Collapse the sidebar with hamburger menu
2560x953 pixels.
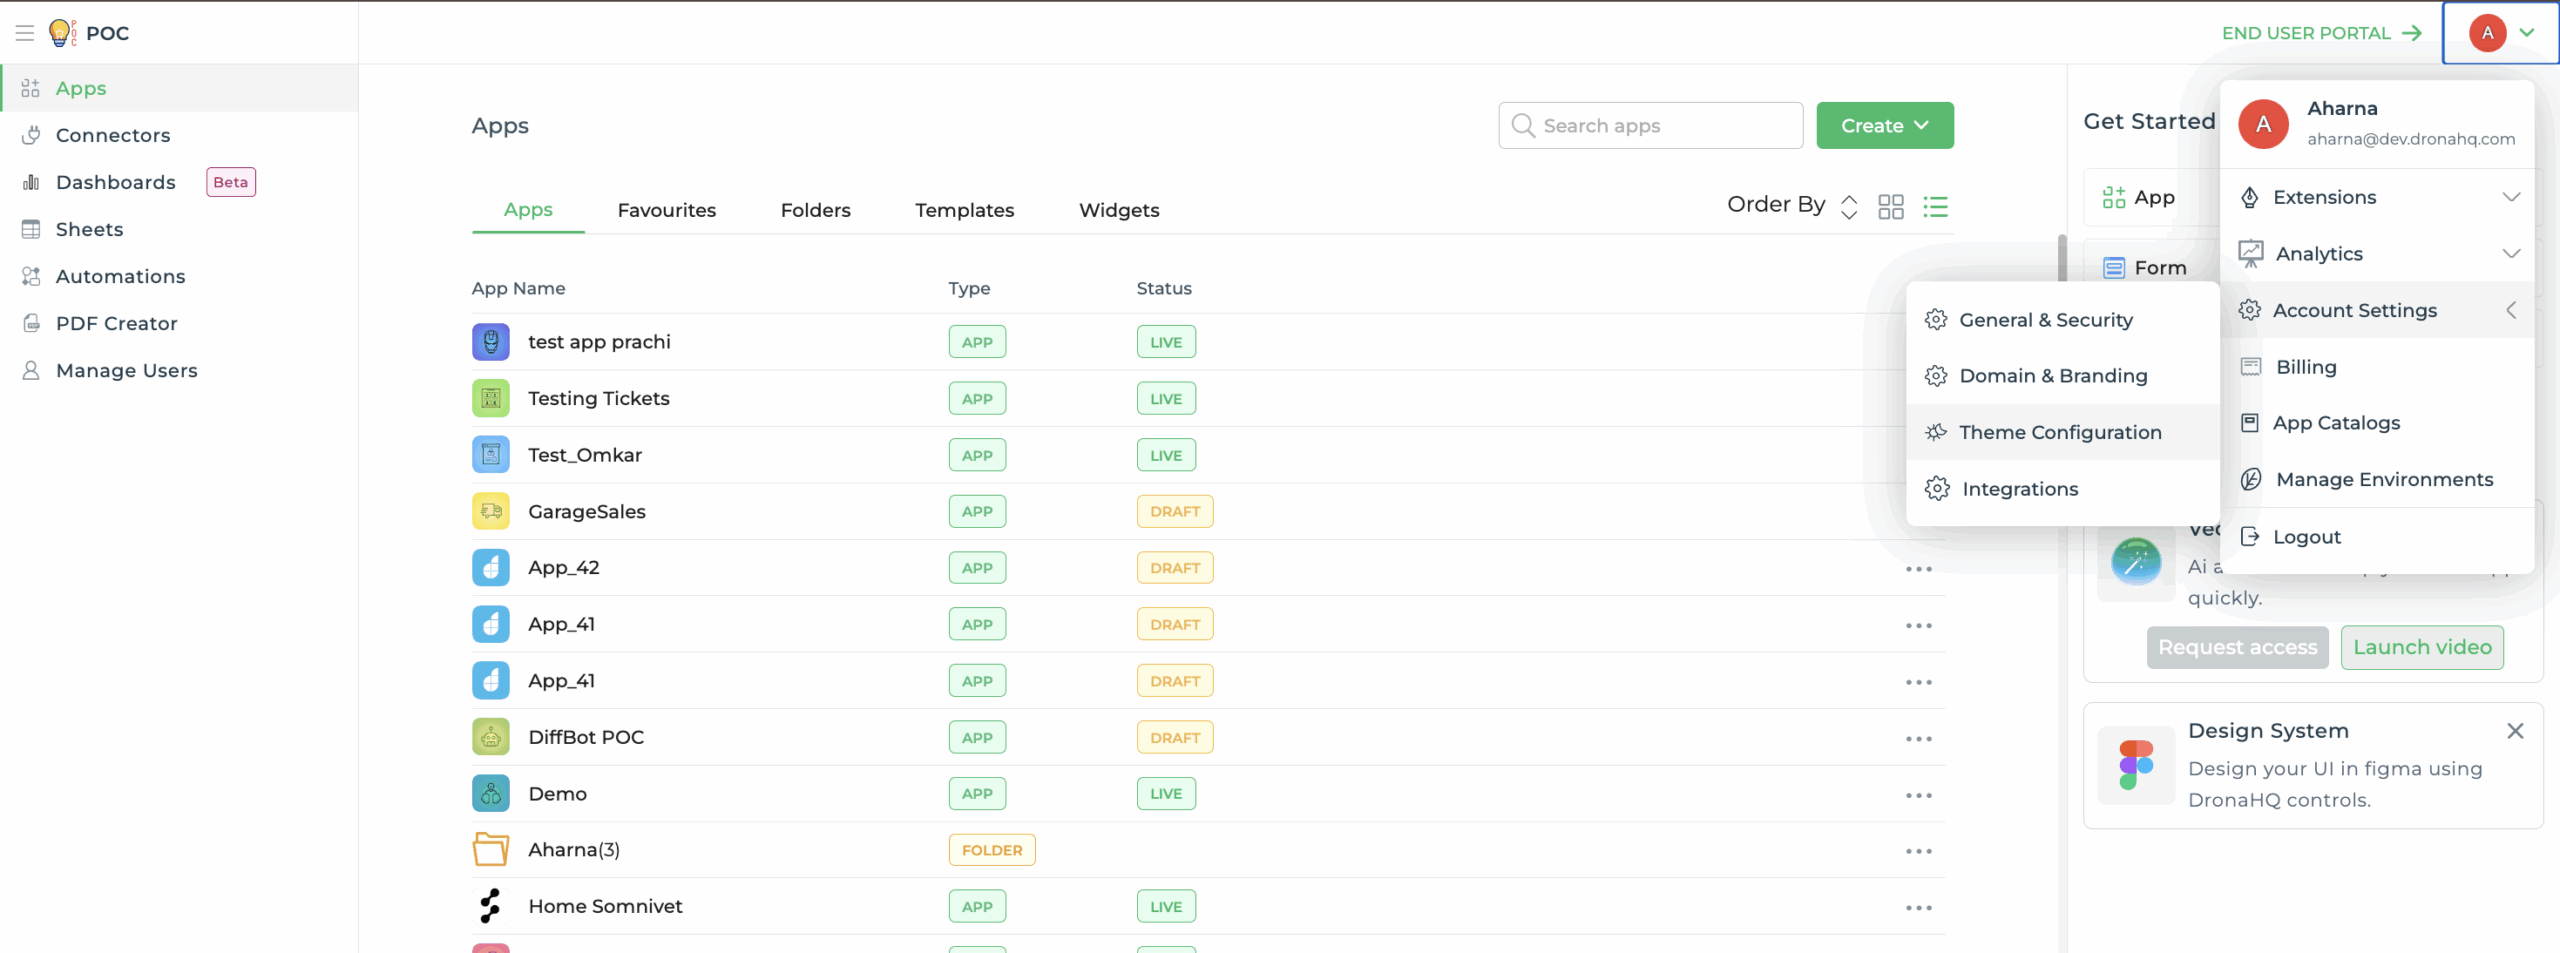(x=25, y=32)
